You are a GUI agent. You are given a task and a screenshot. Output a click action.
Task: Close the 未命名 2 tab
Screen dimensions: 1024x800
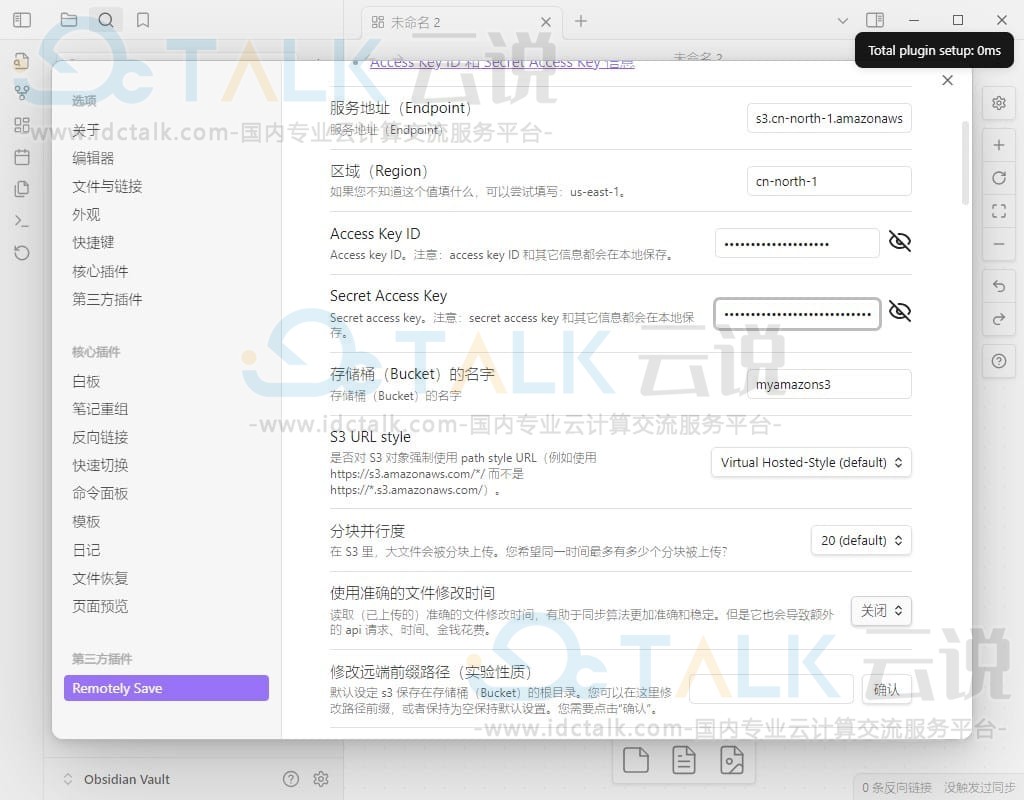tap(546, 22)
